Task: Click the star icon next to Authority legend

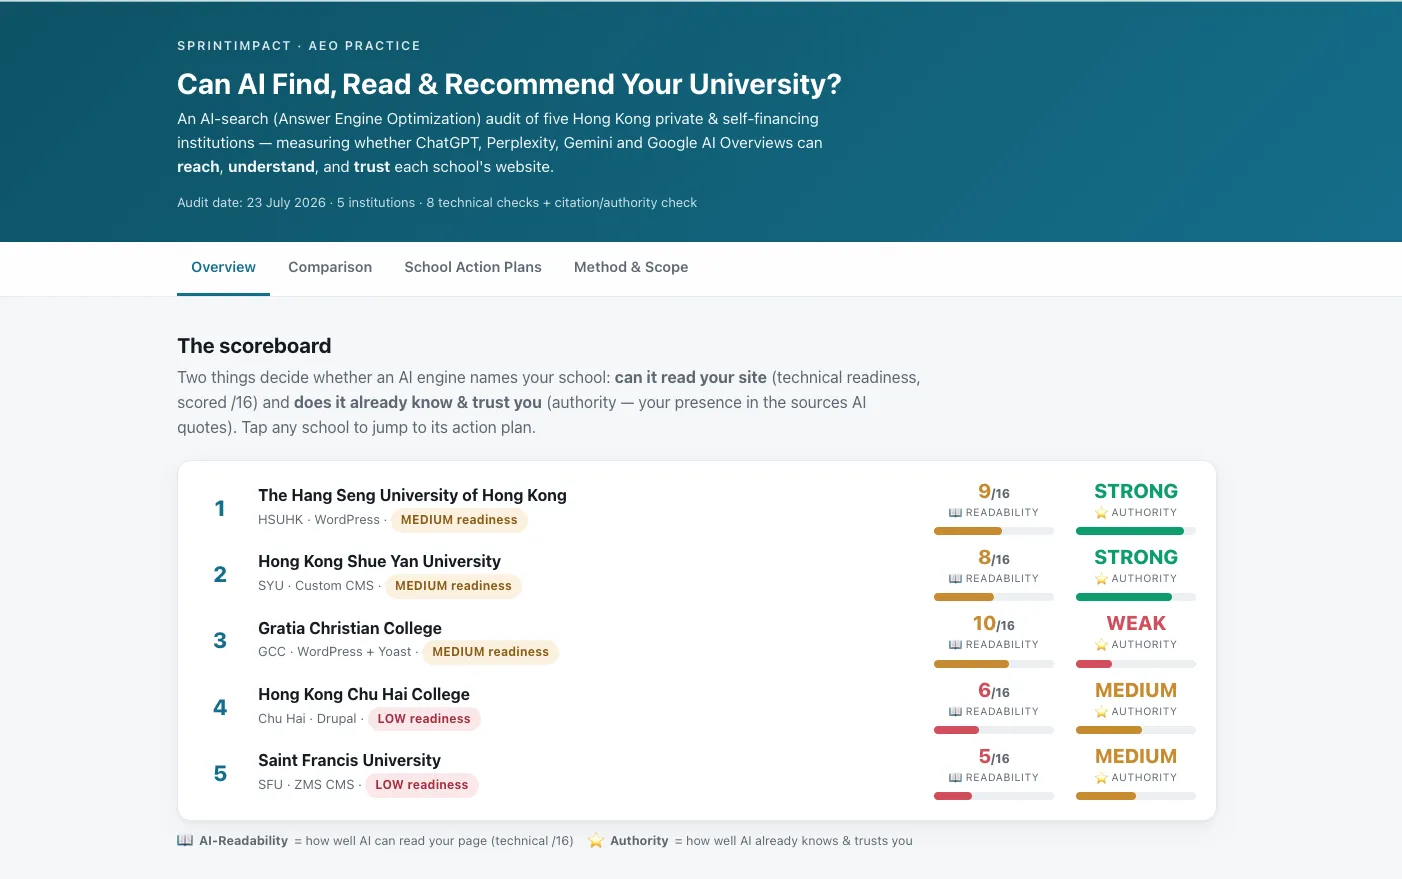Action: (596, 841)
